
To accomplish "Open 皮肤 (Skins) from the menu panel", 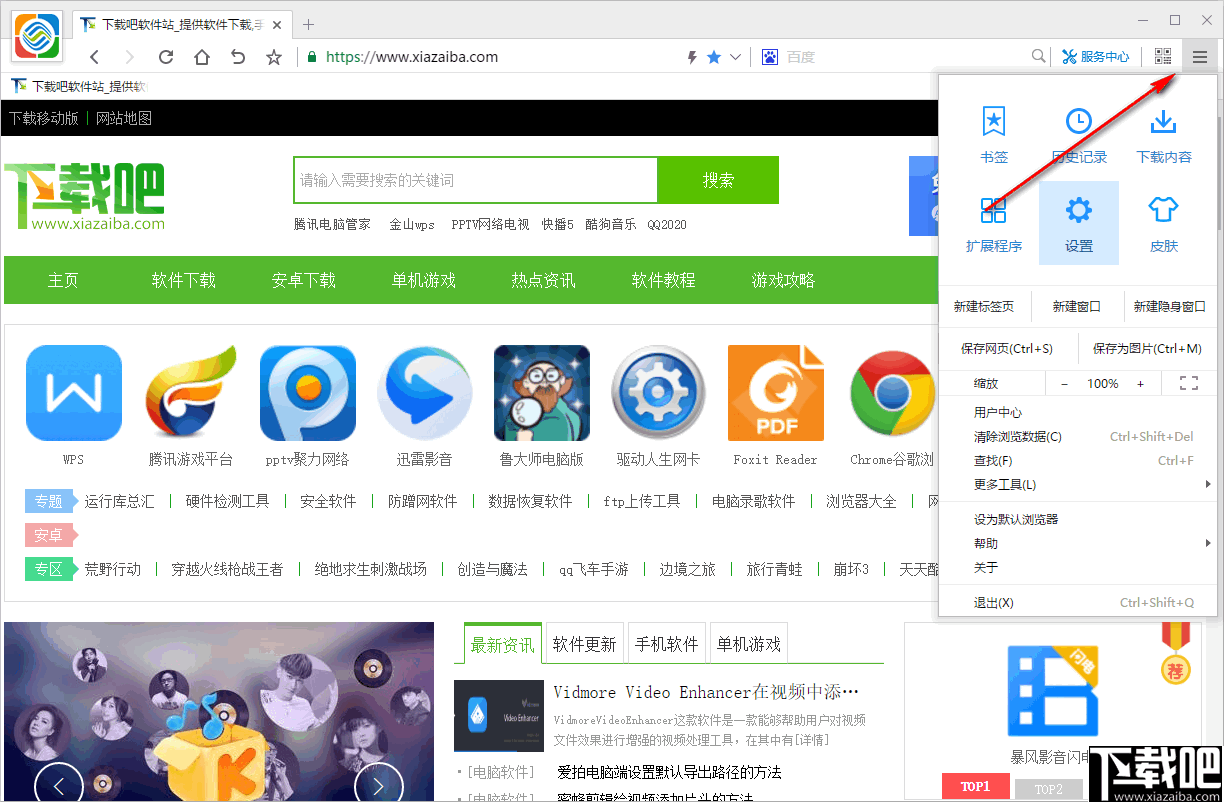I will 1163,222.
